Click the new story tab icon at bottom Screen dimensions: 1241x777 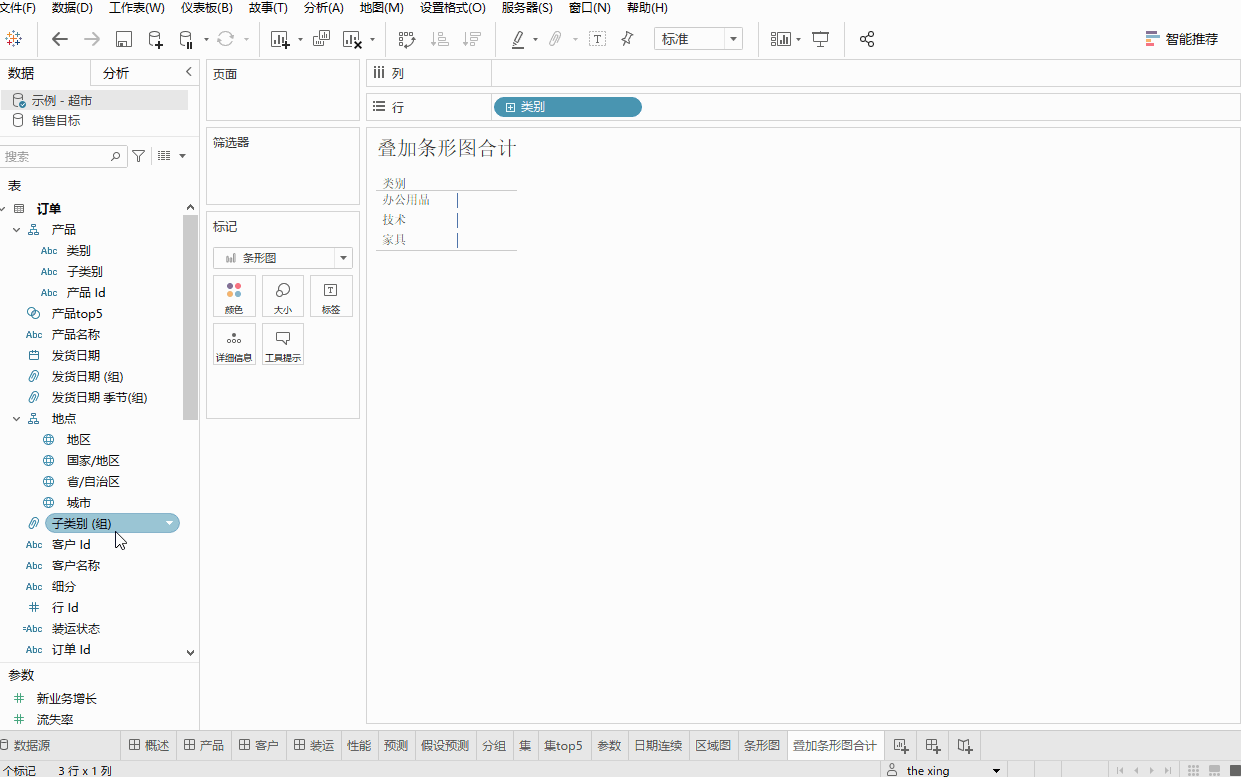965,745
